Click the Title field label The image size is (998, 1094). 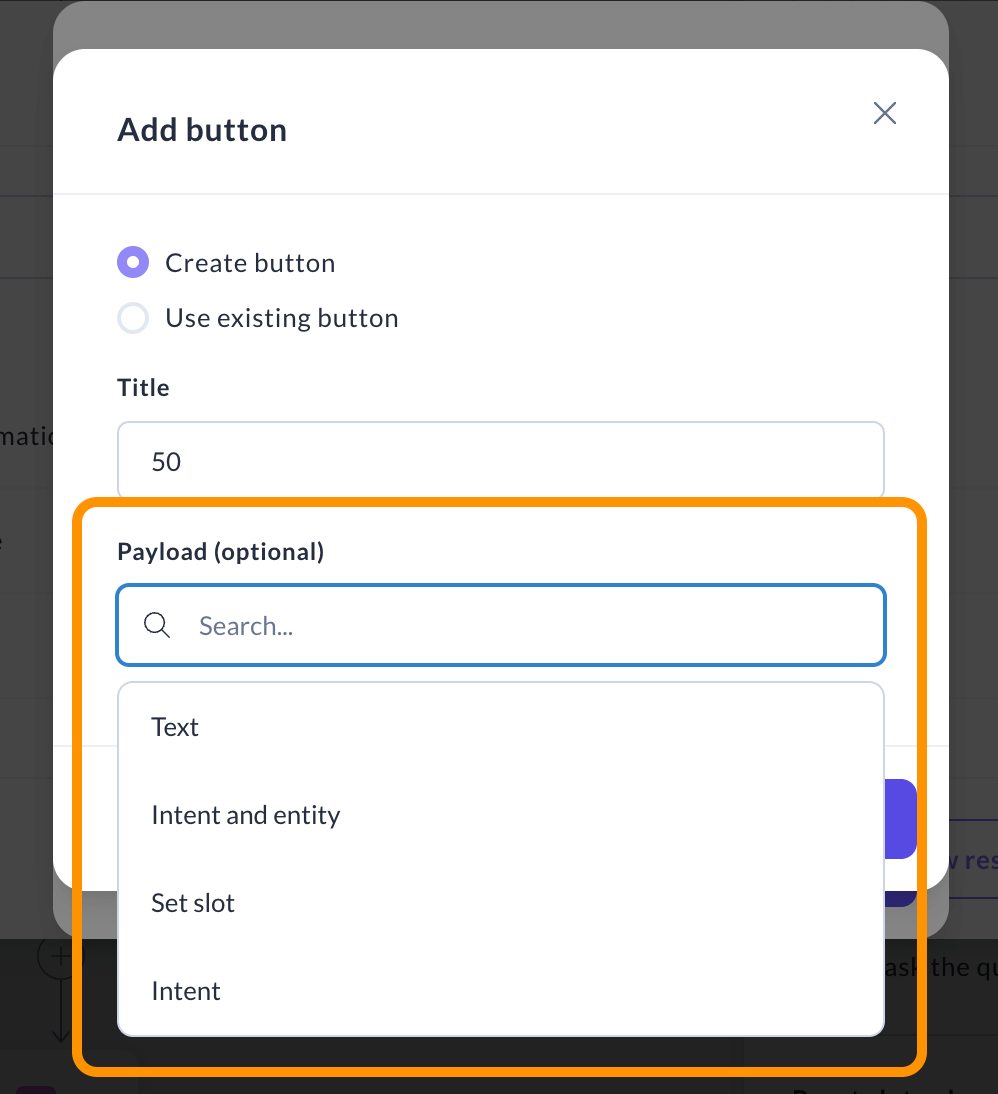tap(144, 387)
